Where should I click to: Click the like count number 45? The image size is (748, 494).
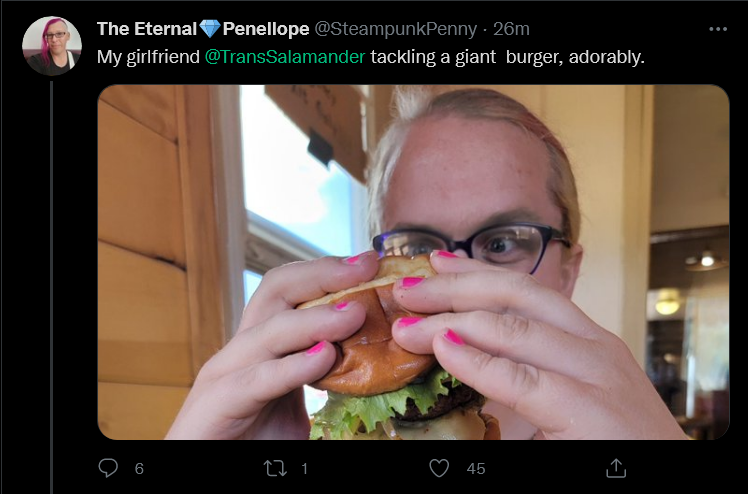476,469
